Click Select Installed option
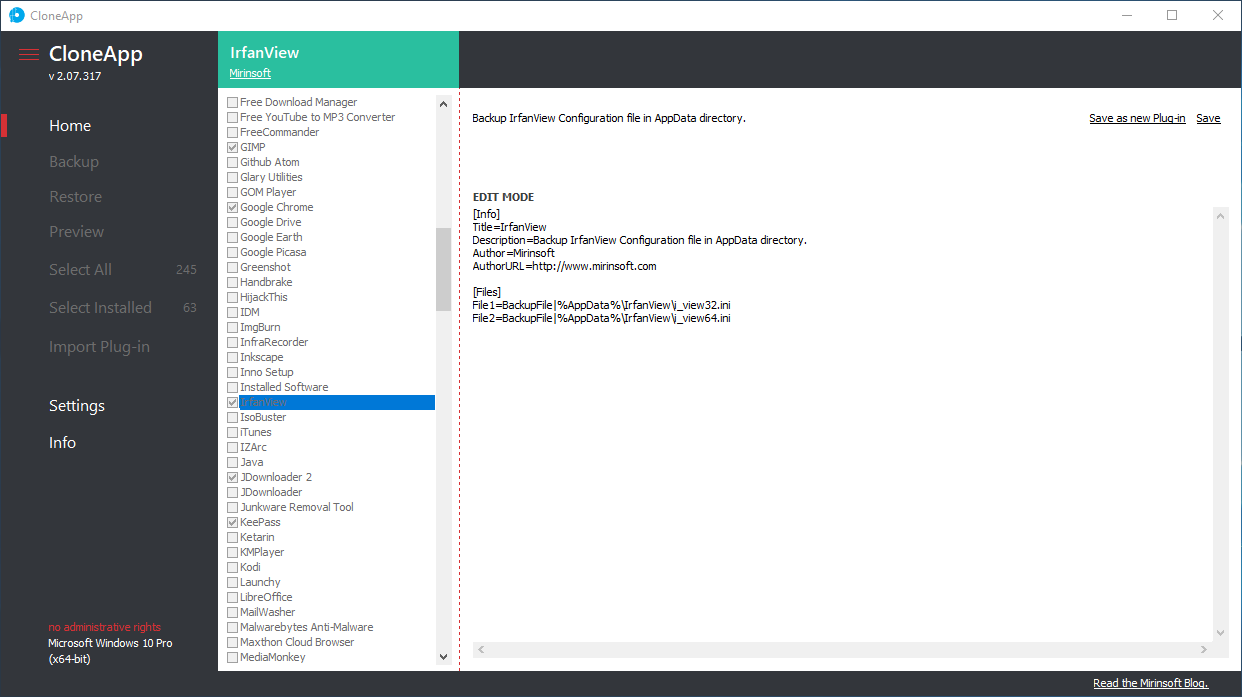The height and width of the screenshot is (697, 1242). click(100, 308)
